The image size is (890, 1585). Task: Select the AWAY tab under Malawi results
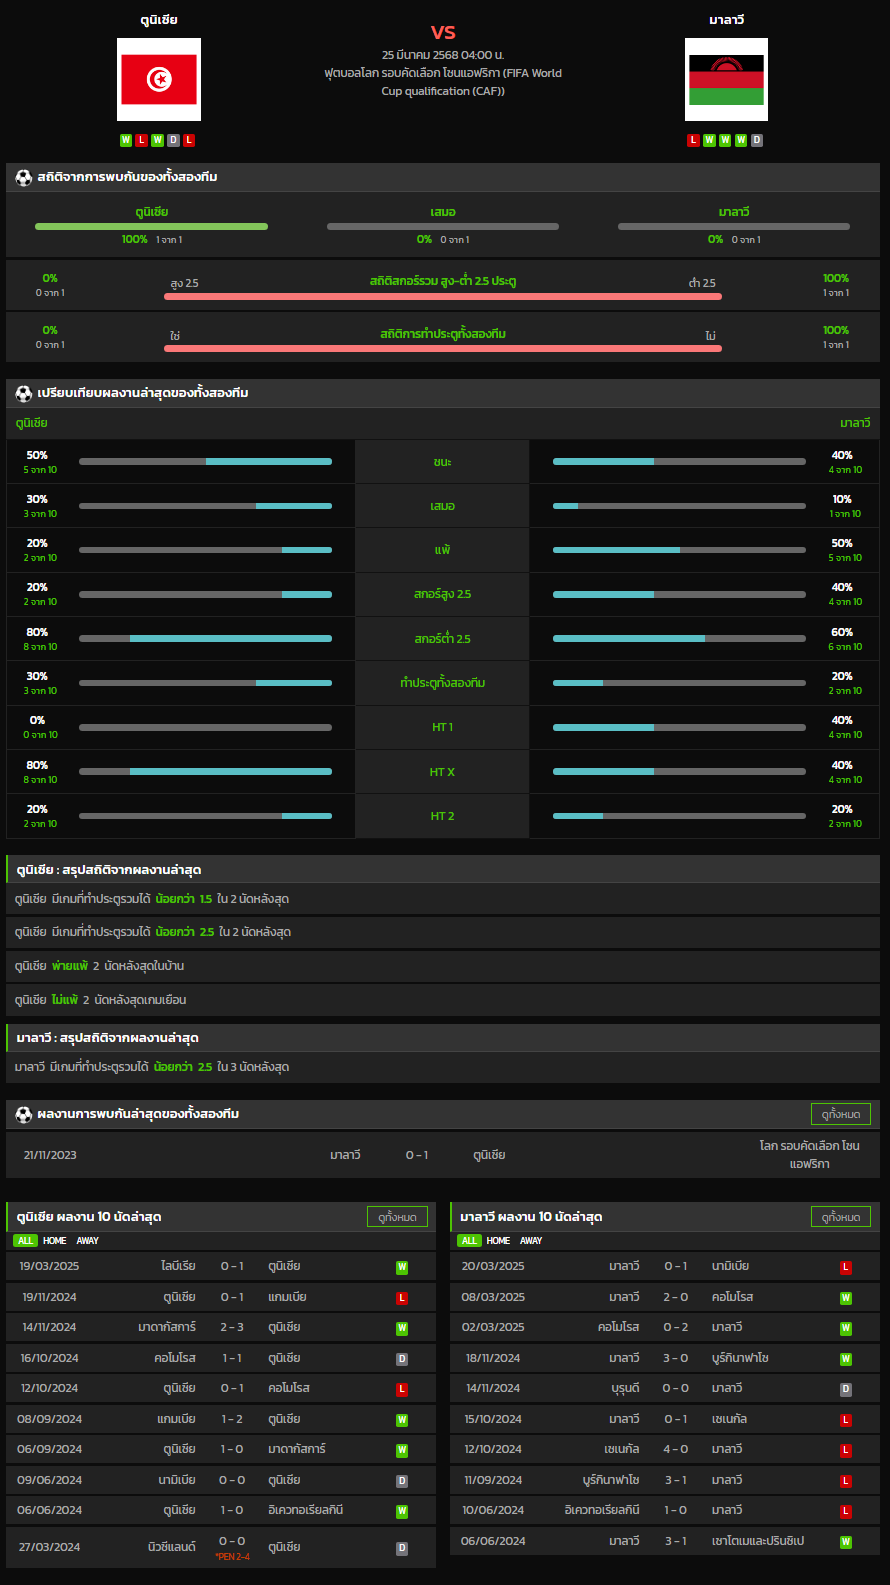click(531, 1241)
